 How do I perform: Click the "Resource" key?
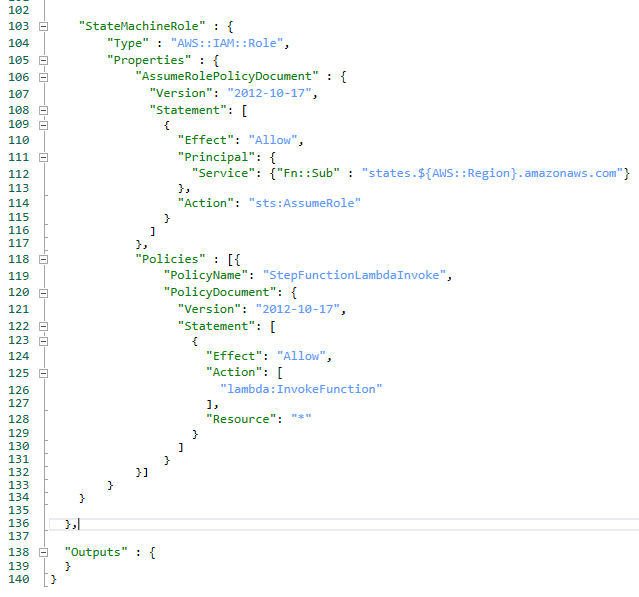pos(241,419)
